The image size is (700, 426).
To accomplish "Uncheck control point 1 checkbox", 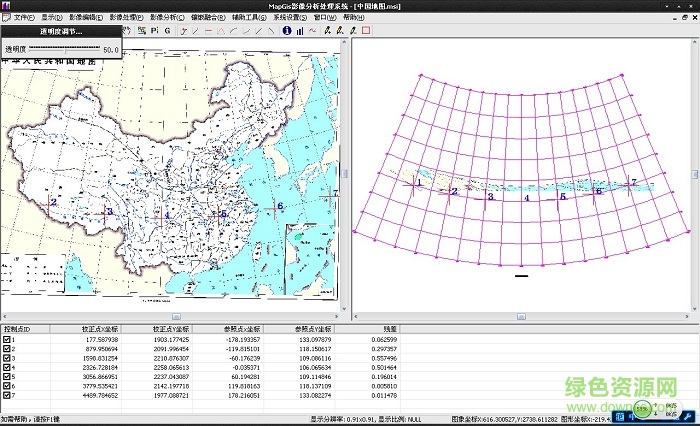I will coord(7,341).
